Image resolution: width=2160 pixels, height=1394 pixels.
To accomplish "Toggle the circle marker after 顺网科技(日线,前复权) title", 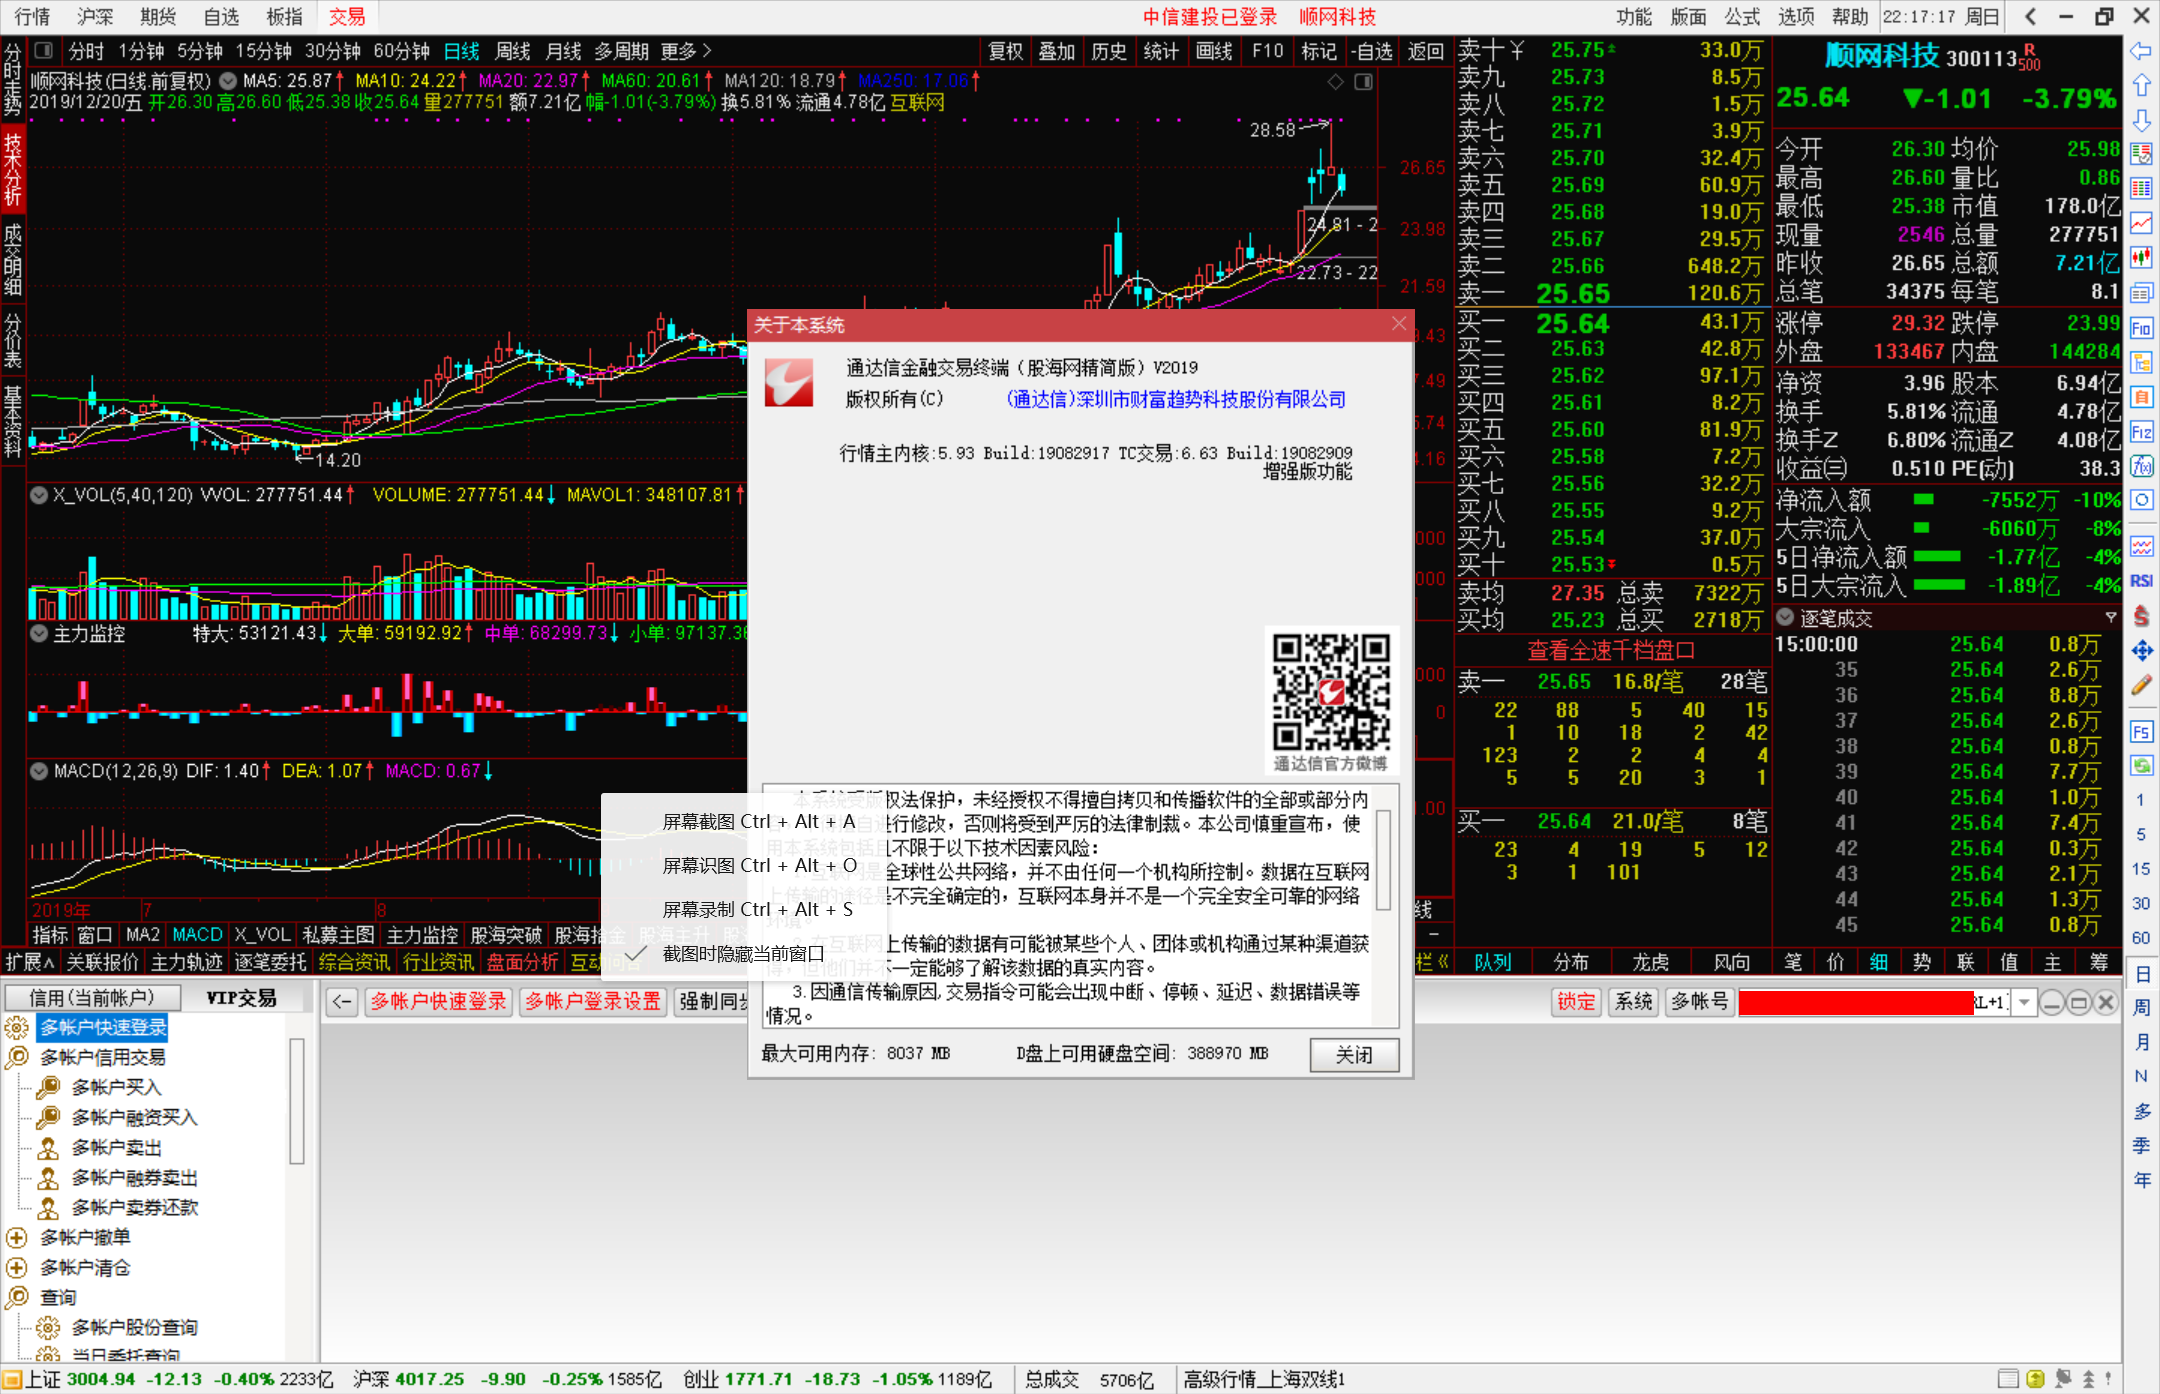I will (x=228, y=81).
